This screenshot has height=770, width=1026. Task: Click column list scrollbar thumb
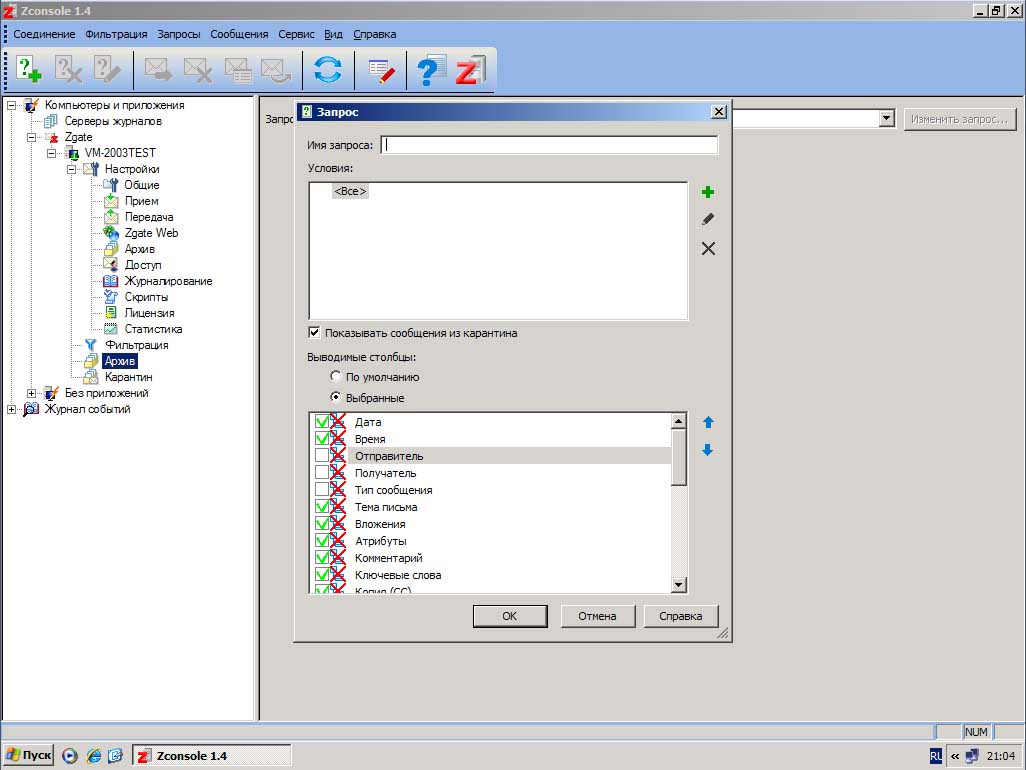coord(679,457)
